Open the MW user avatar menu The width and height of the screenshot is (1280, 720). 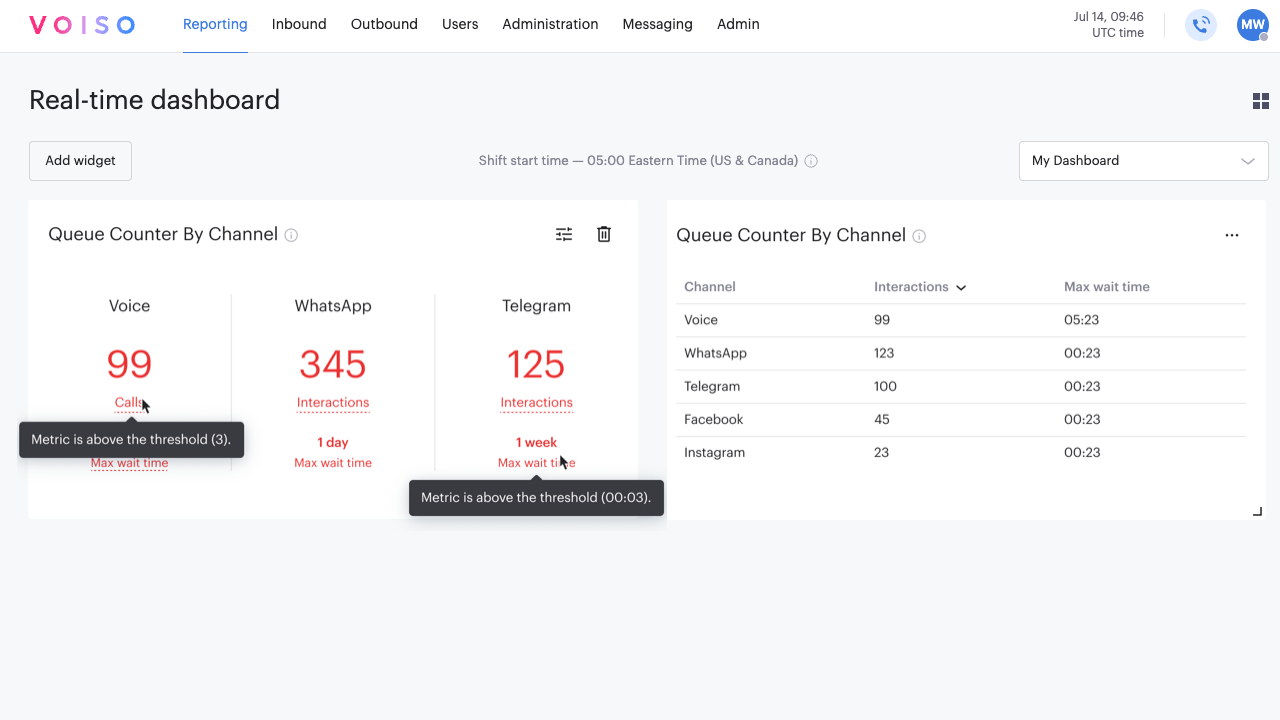[1252, 25]
